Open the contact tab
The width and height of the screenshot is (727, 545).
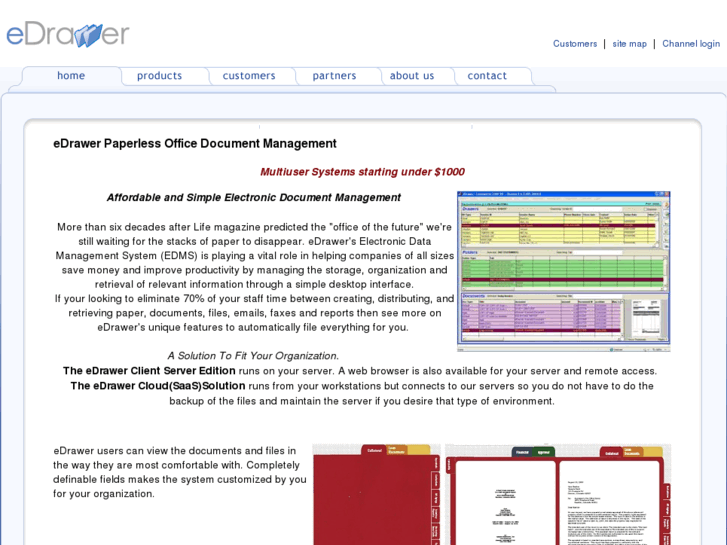point(487,76)
